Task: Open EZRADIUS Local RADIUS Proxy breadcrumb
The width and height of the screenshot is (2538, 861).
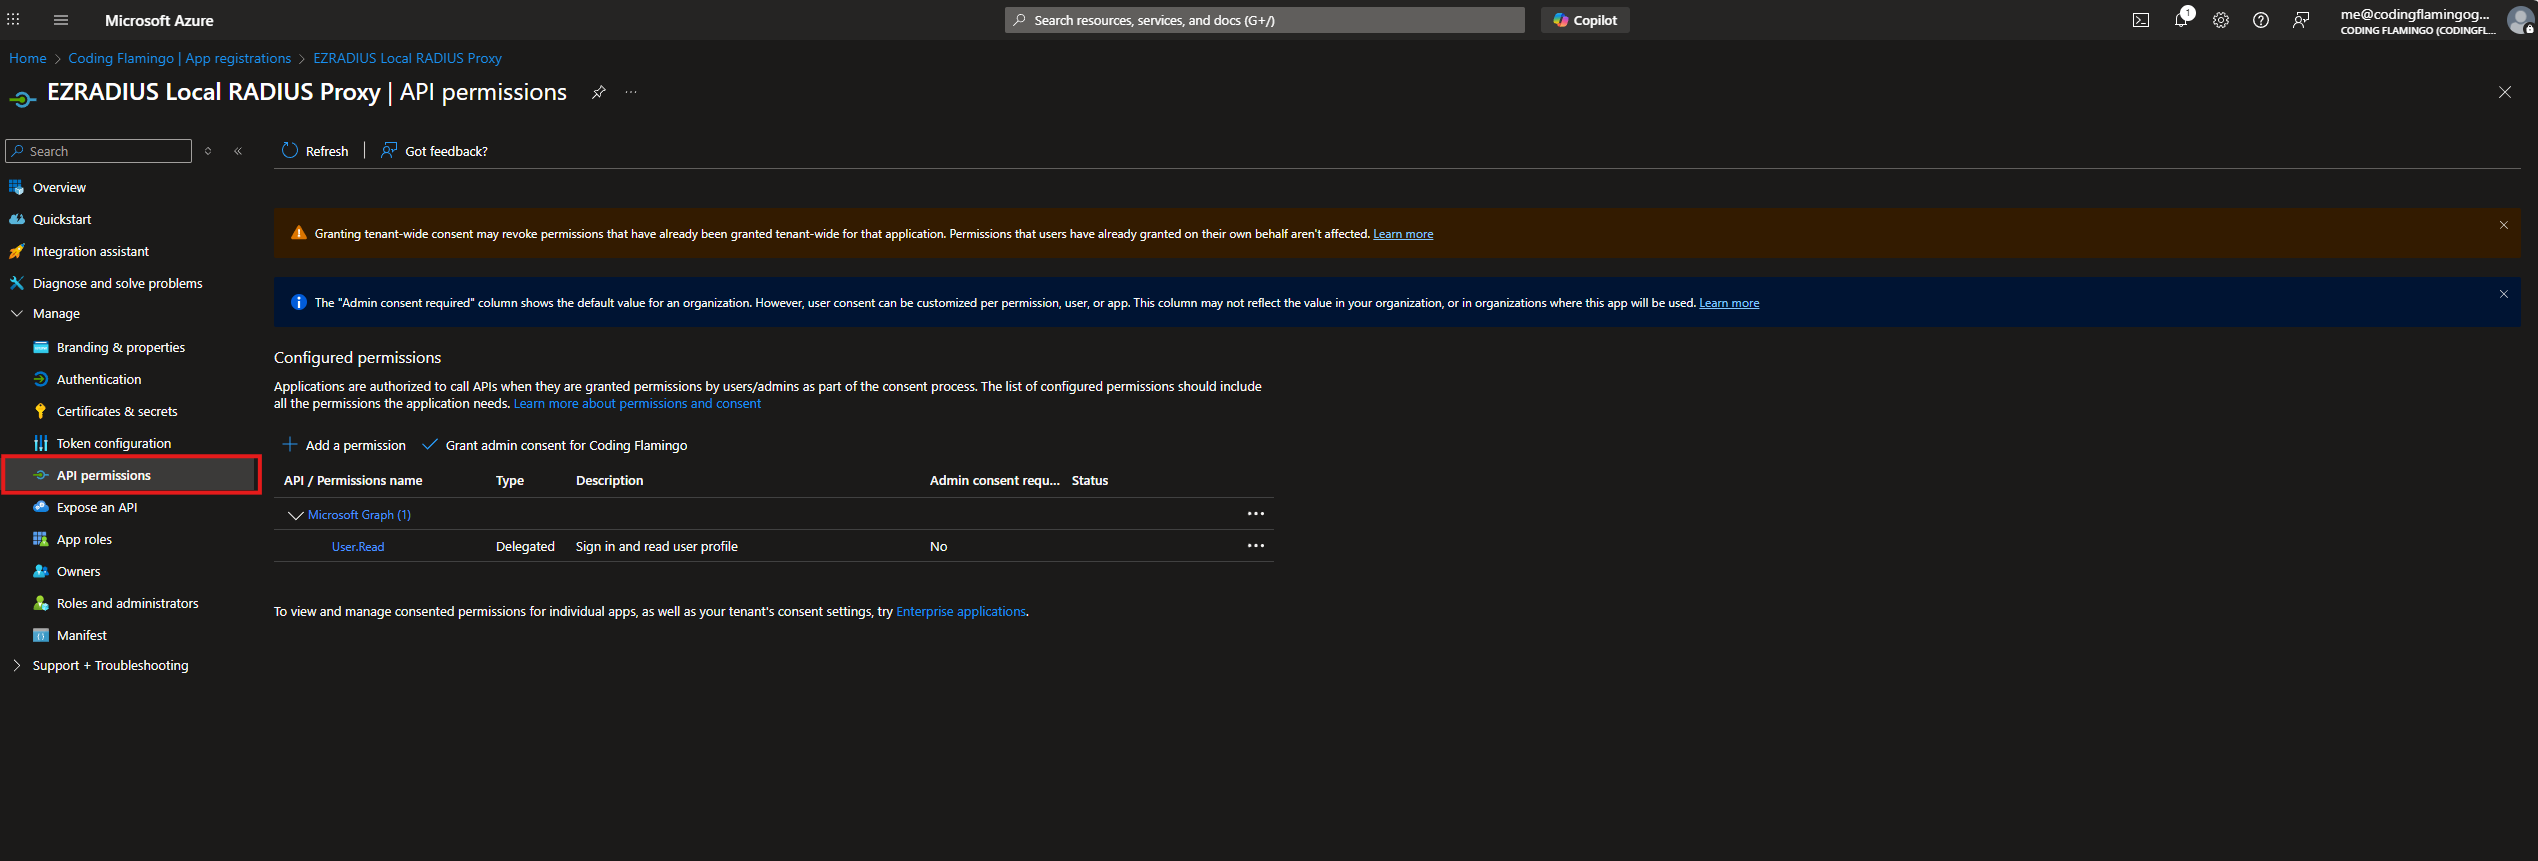Action: (408, 58)
